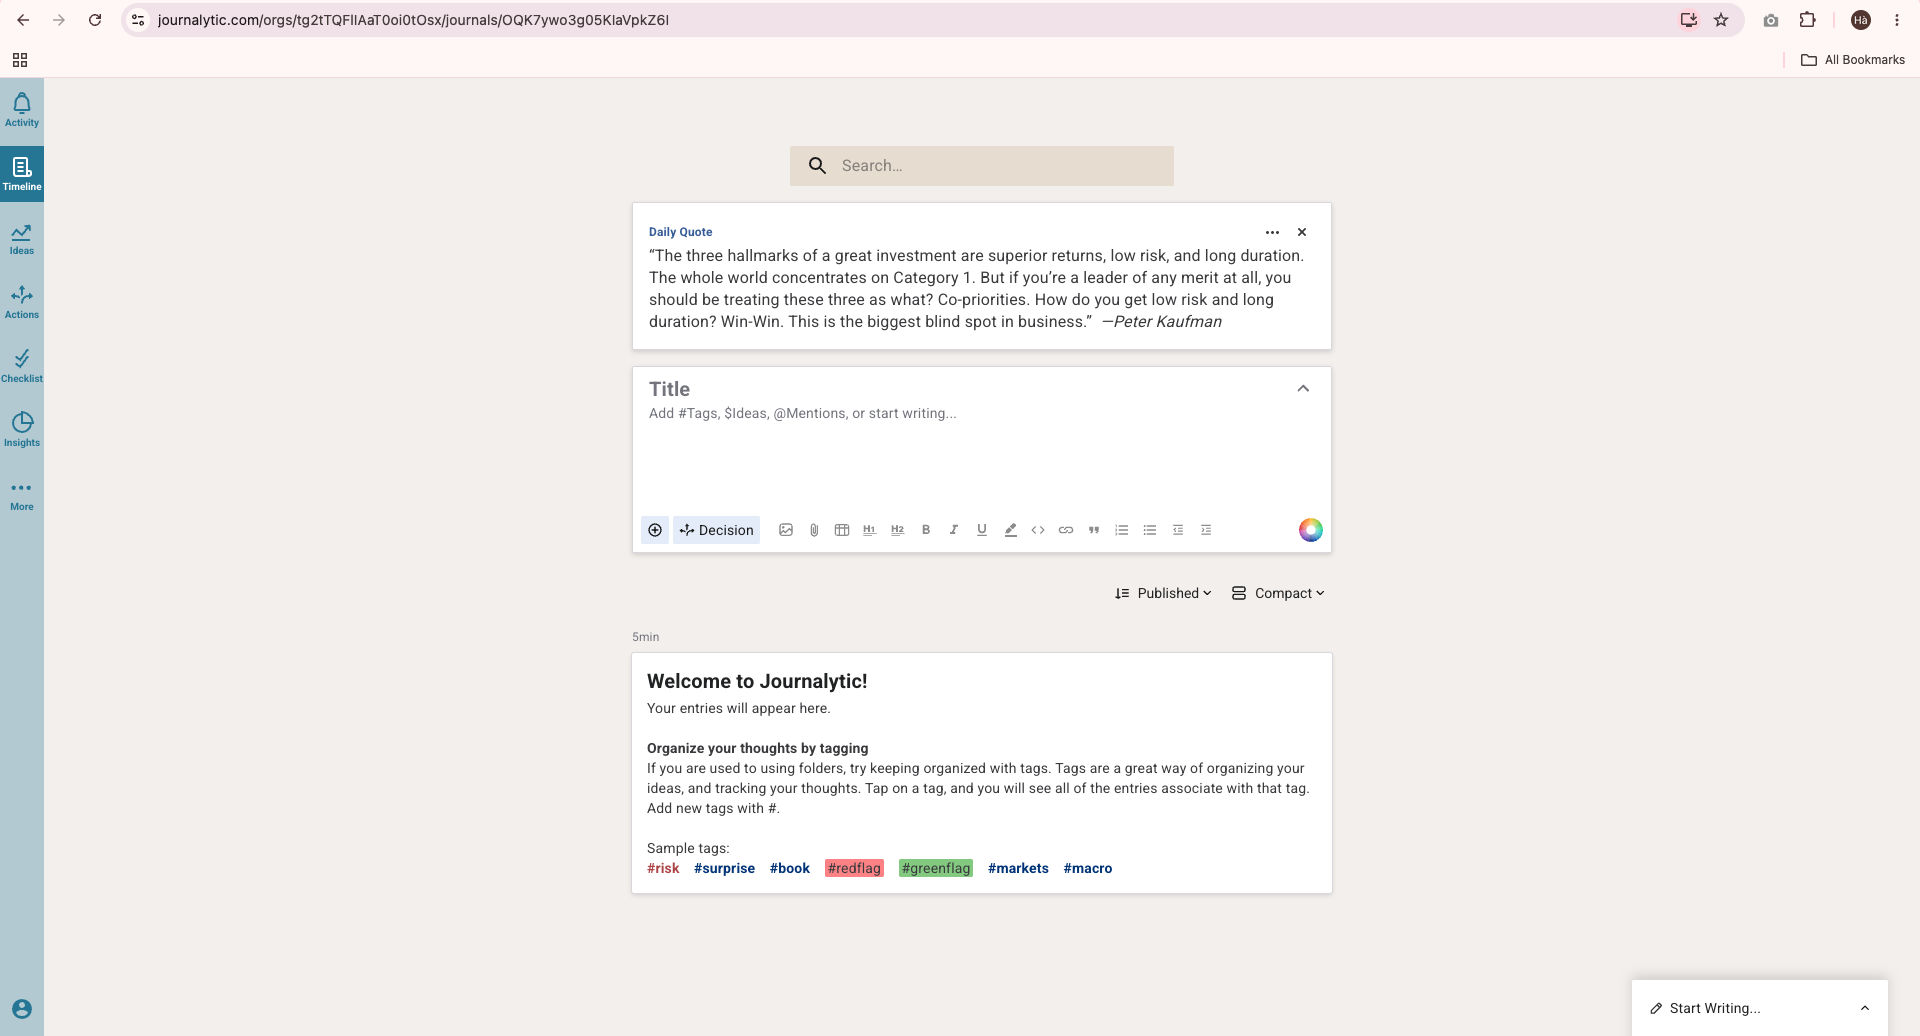Click the #surprise tag
Screen dimensions: 1920x1036
click(x=724, y=868)
